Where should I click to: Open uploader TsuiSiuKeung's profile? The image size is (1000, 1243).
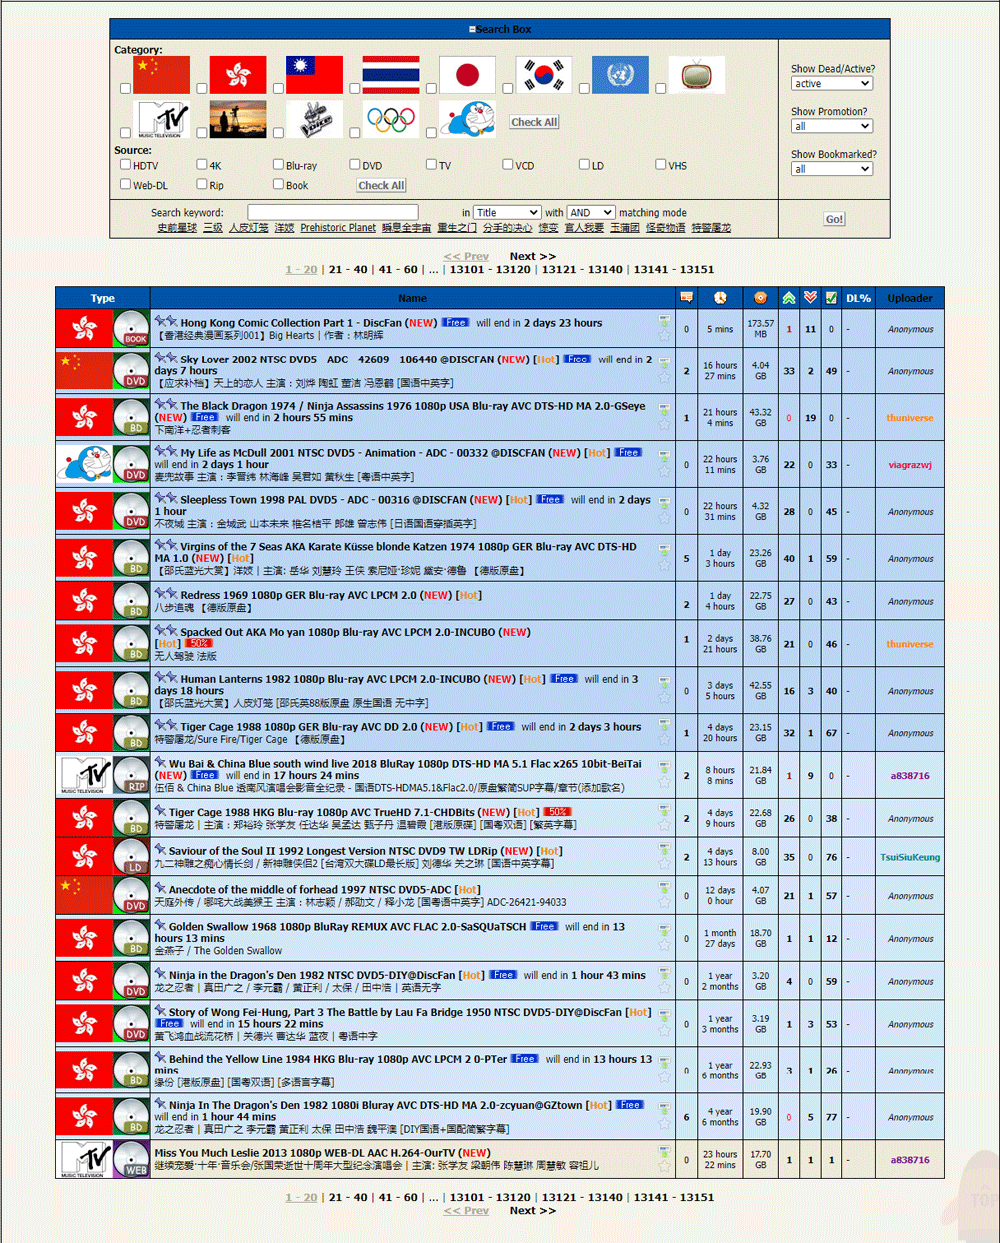(x=910, y=857)
